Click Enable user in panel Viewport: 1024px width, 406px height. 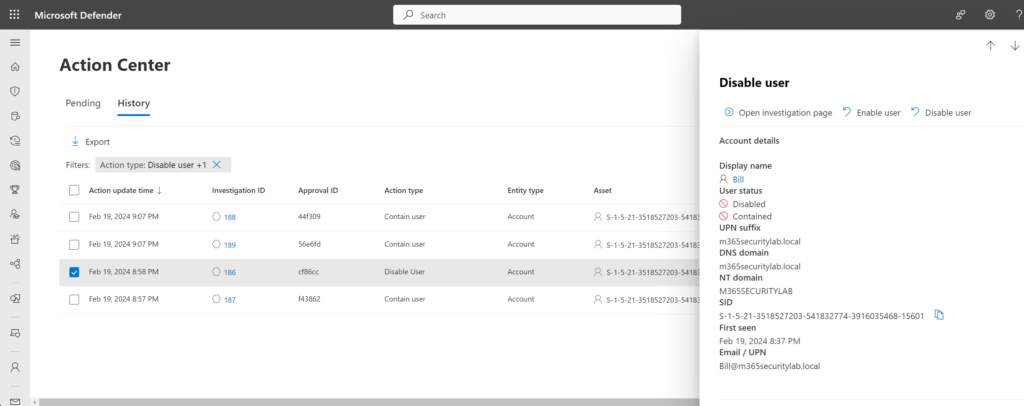[871, 113]
